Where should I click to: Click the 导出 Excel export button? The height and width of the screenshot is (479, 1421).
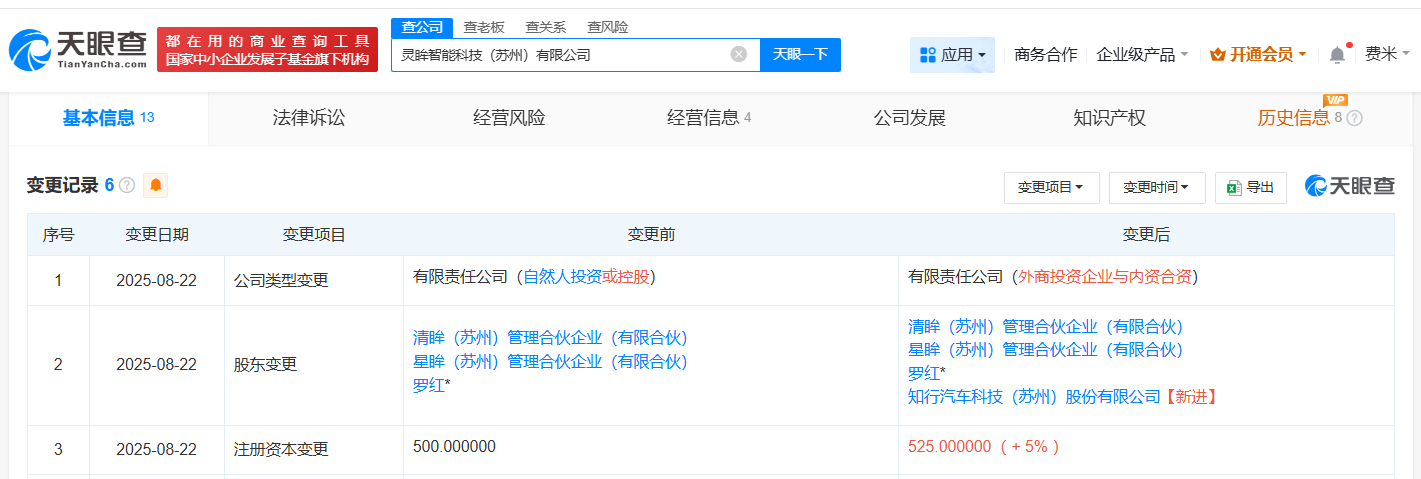point(1250,187)
